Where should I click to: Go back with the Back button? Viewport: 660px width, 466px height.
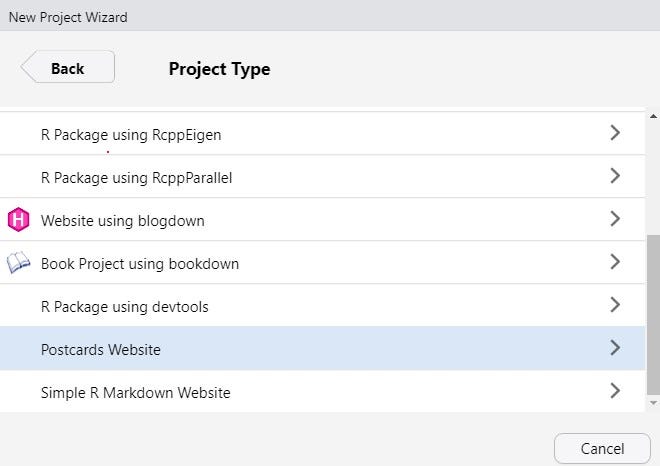(x=67, y=68)
